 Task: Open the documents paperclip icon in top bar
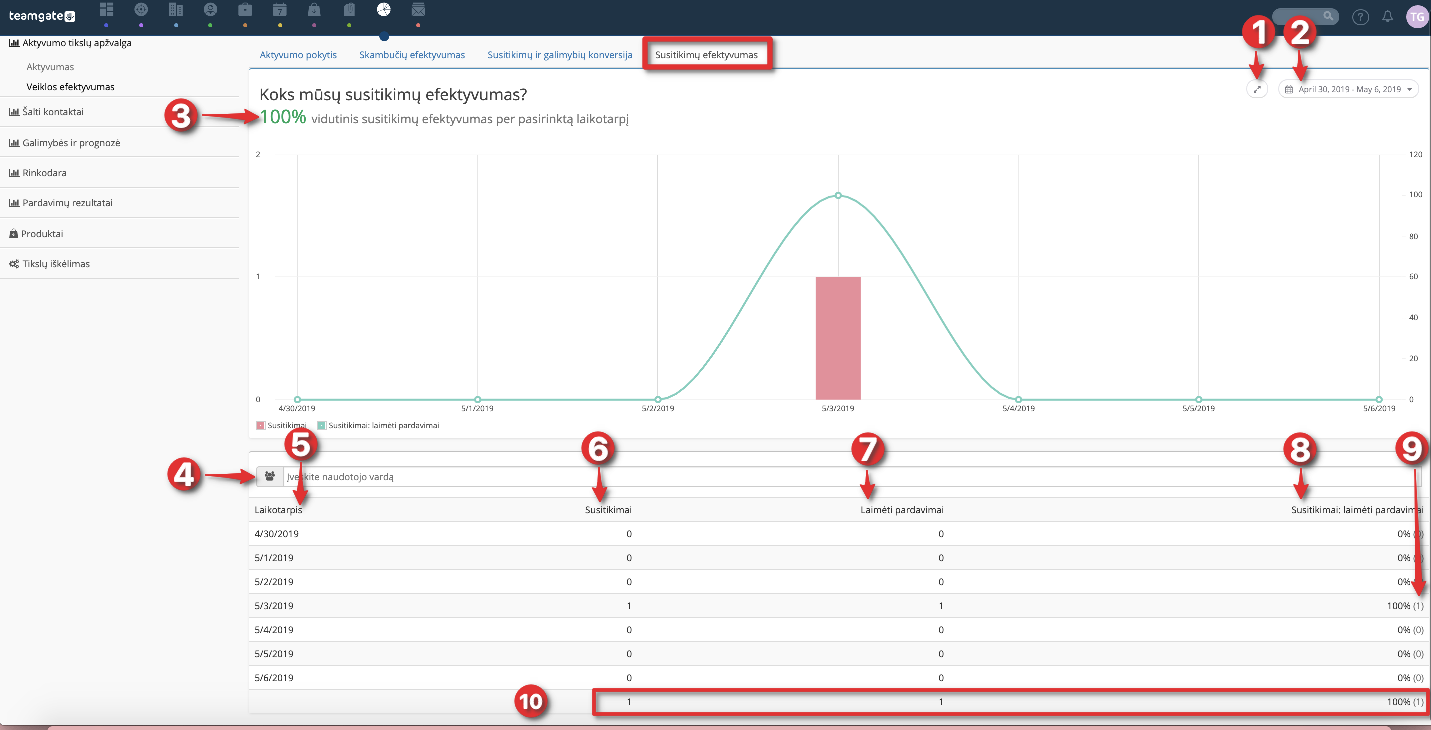pos(349,9)
